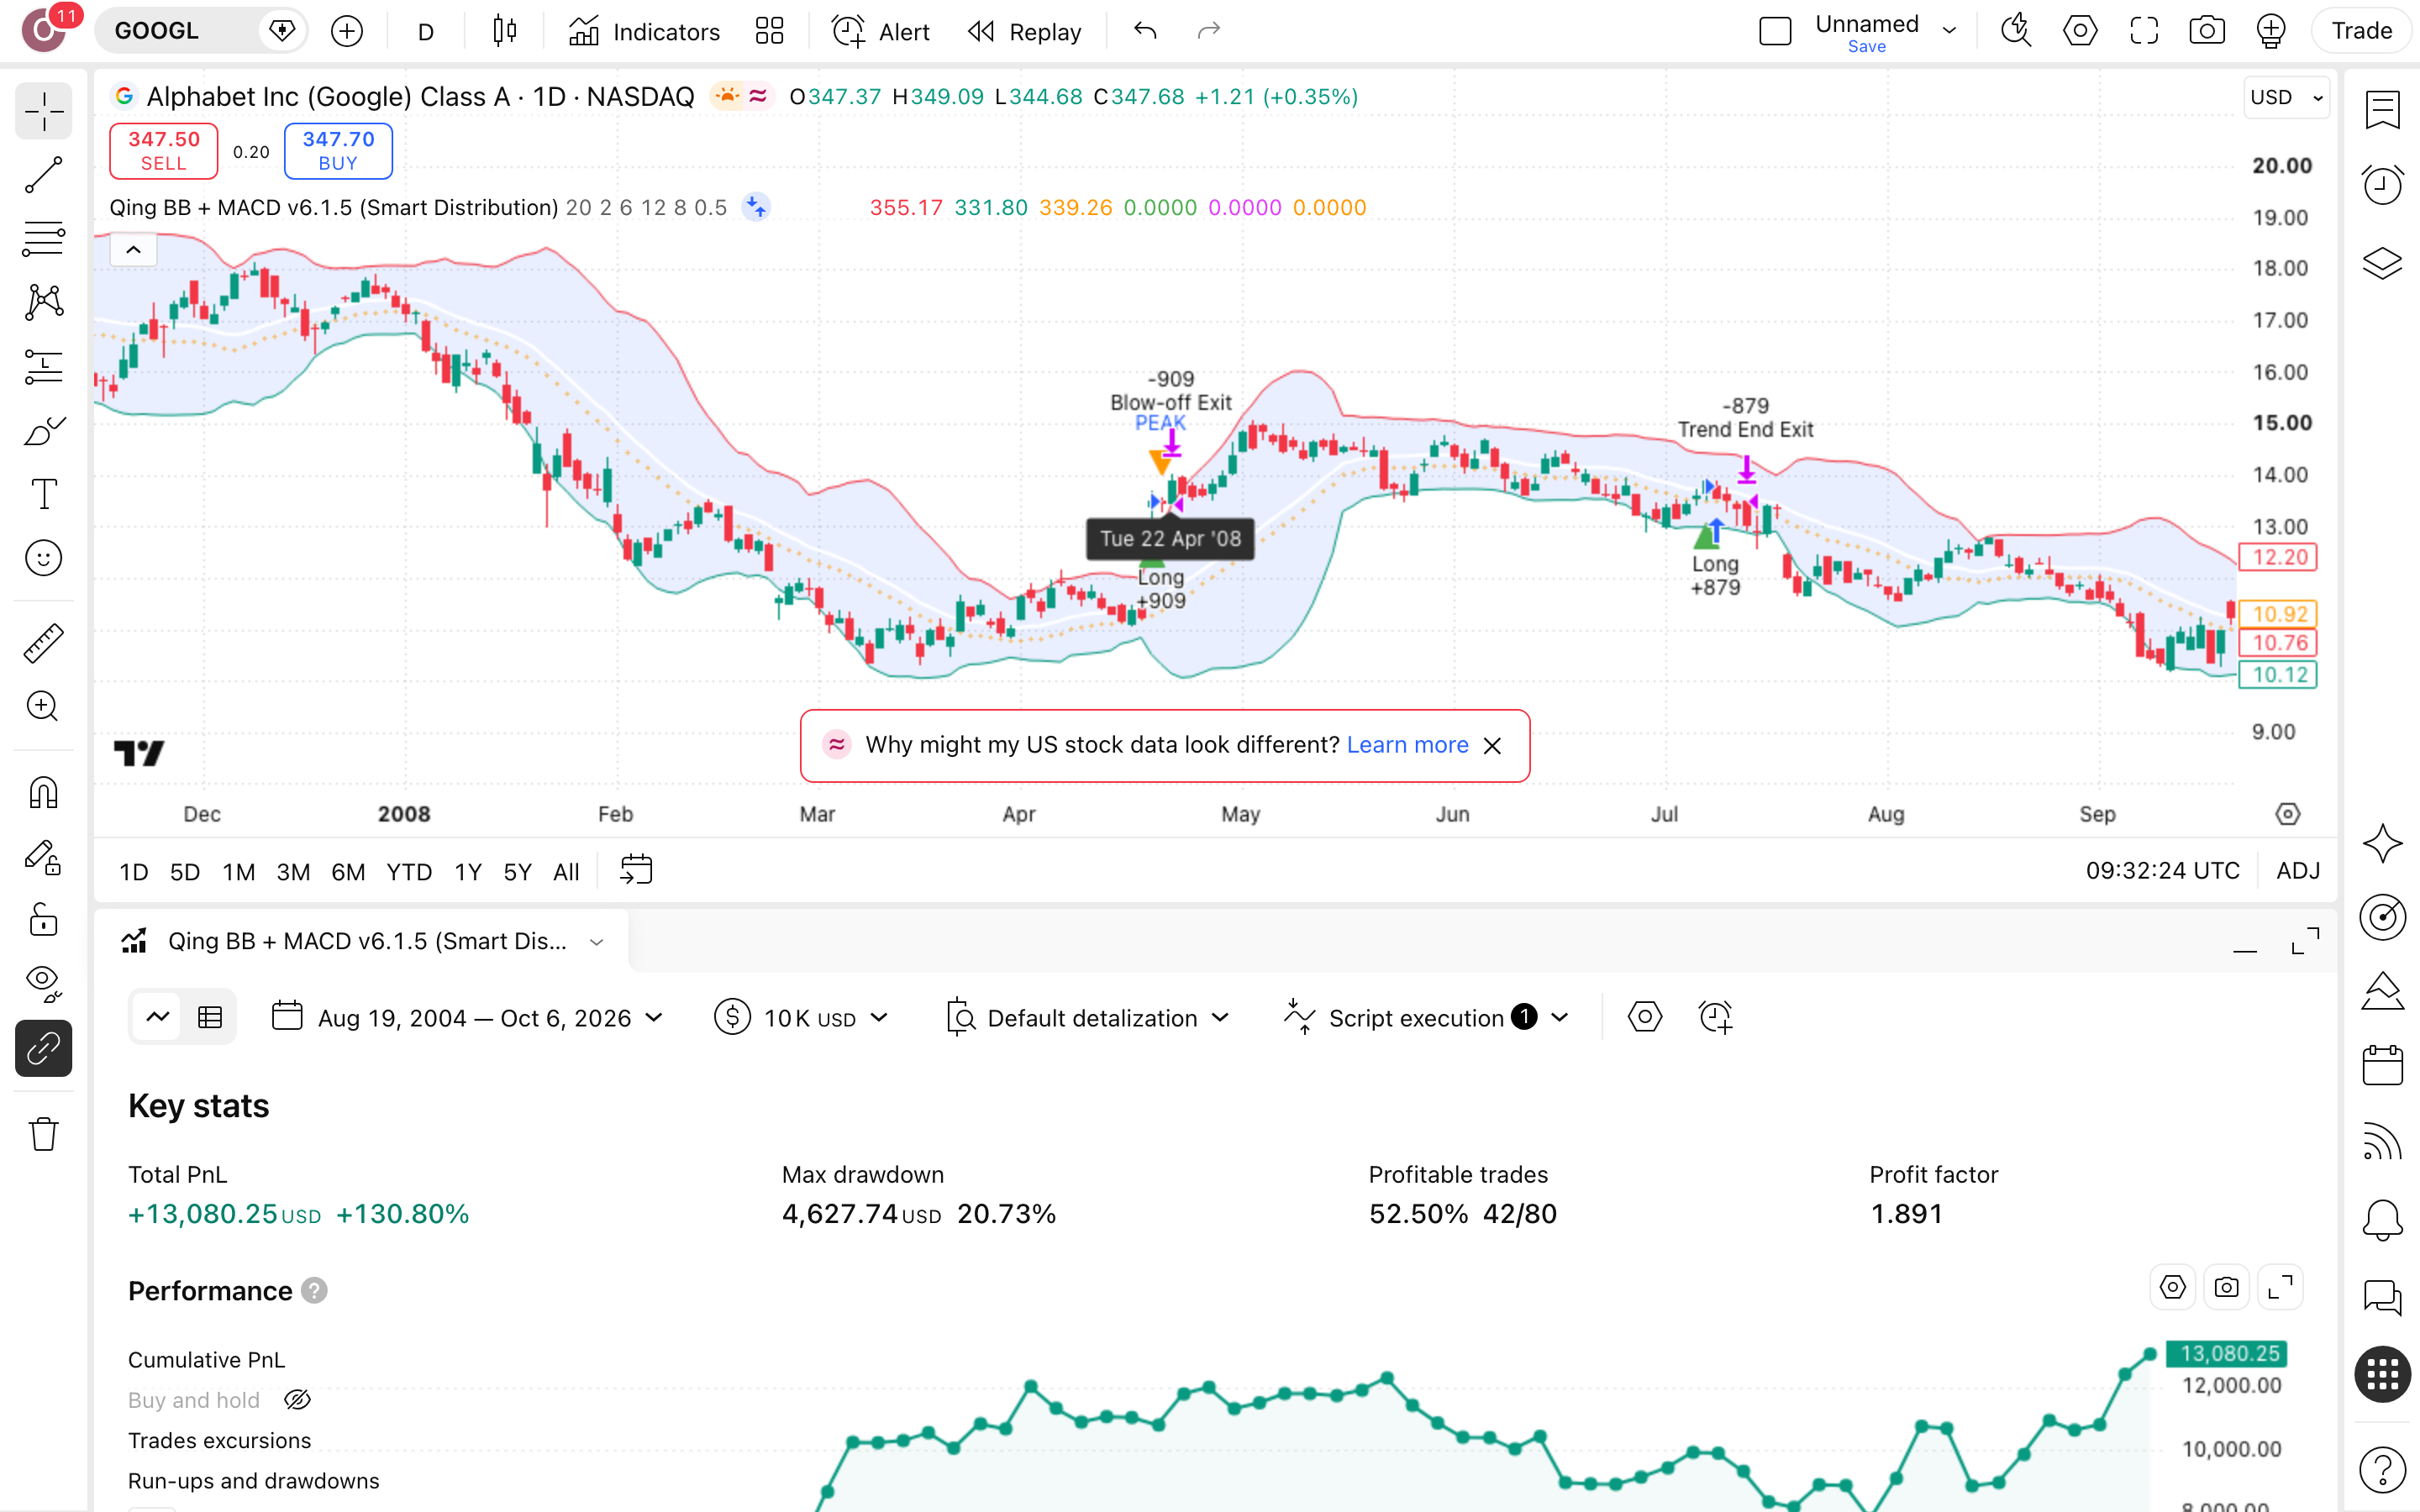Expand the Default detalization dropdown
The height and width of the screenshot is (1512, 2420).
coord(1087,1018)
